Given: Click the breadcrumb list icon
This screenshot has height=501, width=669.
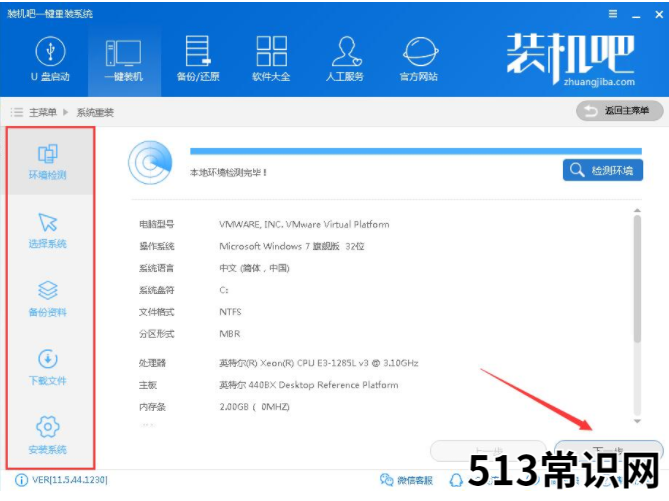Looking at the screenshot, I should coord(17,112).
